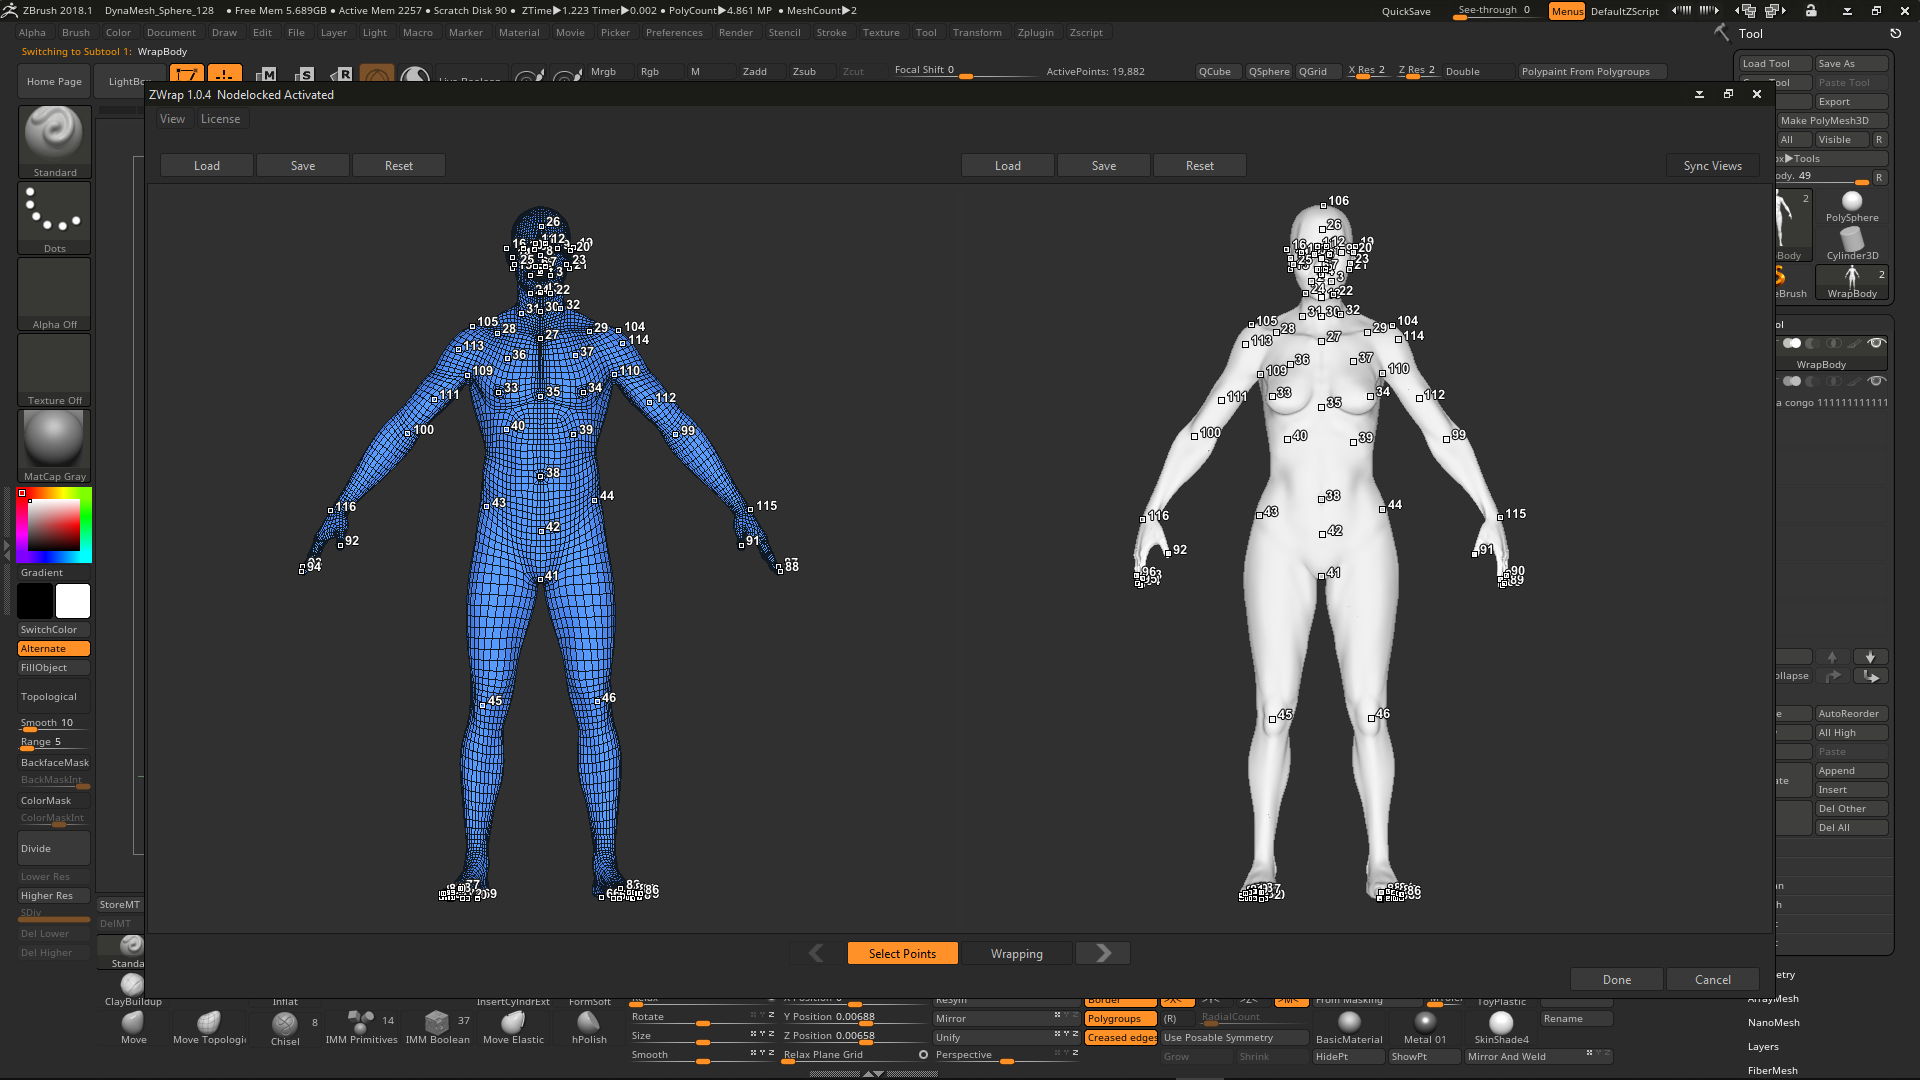1920x1080 pixels.
Task: Choose the Metal 01 material
Action: pyautogui.click(x=1425, y=1027)
